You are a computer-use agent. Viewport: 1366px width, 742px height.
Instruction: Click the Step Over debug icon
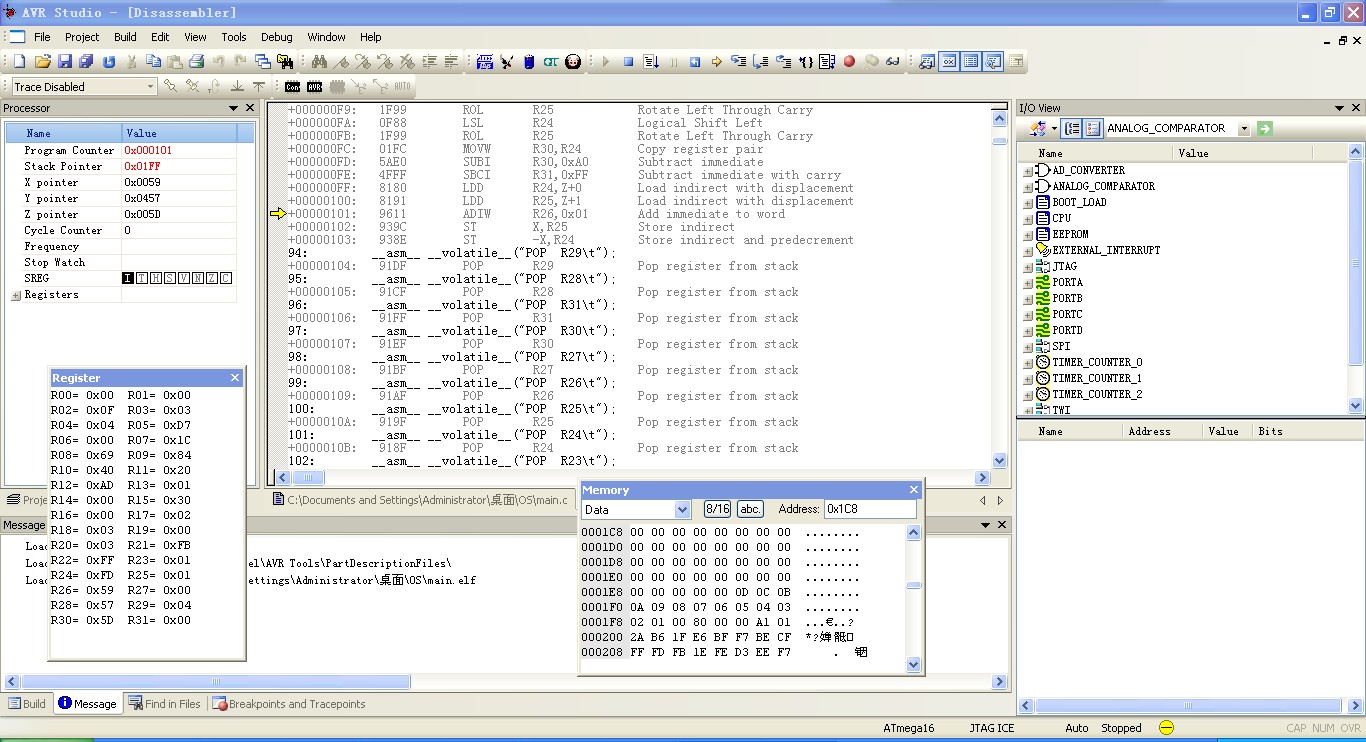761,62
